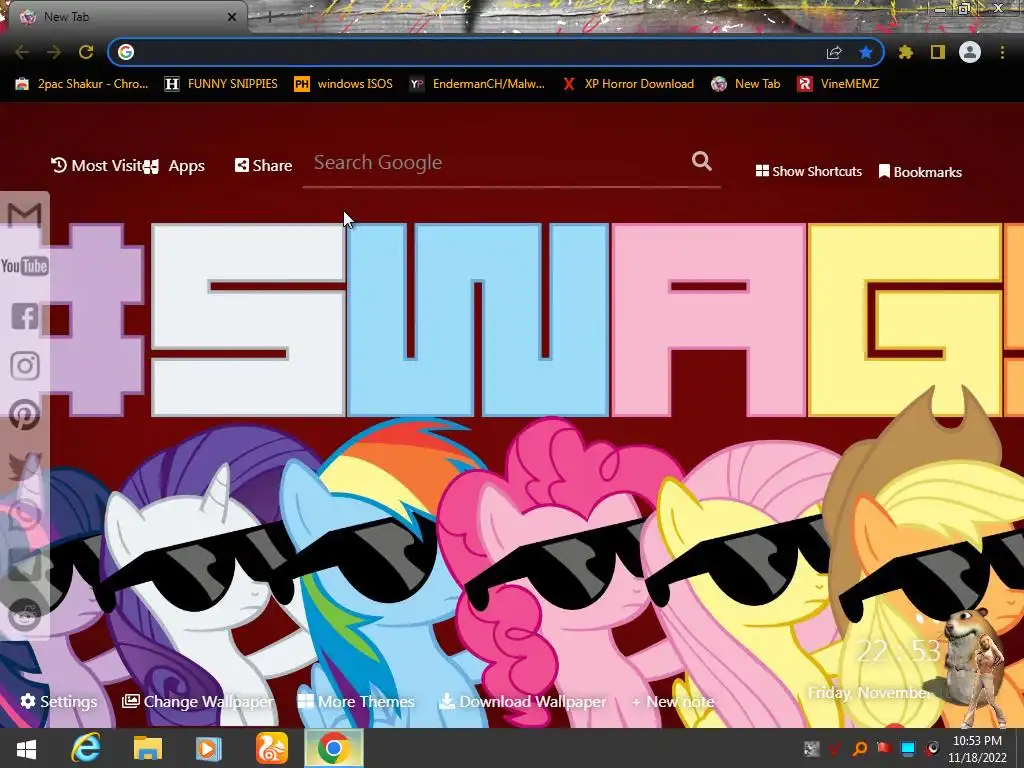Select Chrome taskbar icon
This screenshot has width=1024, height=768.
pyautogui.click(x=334, y=748)
